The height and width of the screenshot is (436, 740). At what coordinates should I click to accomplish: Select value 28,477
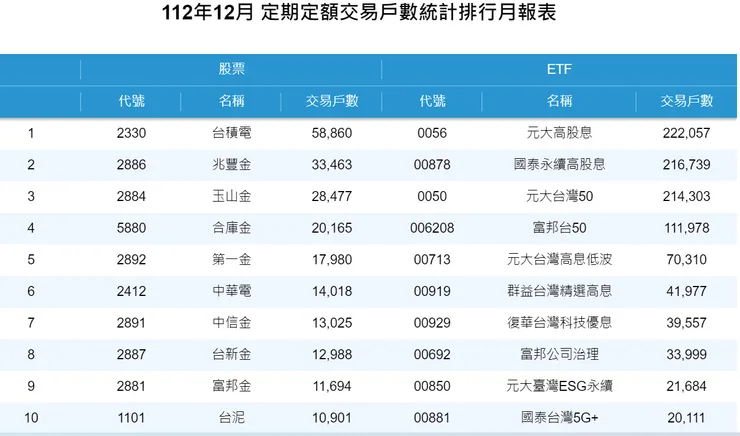pyautogui.click(x=331, y=196)
